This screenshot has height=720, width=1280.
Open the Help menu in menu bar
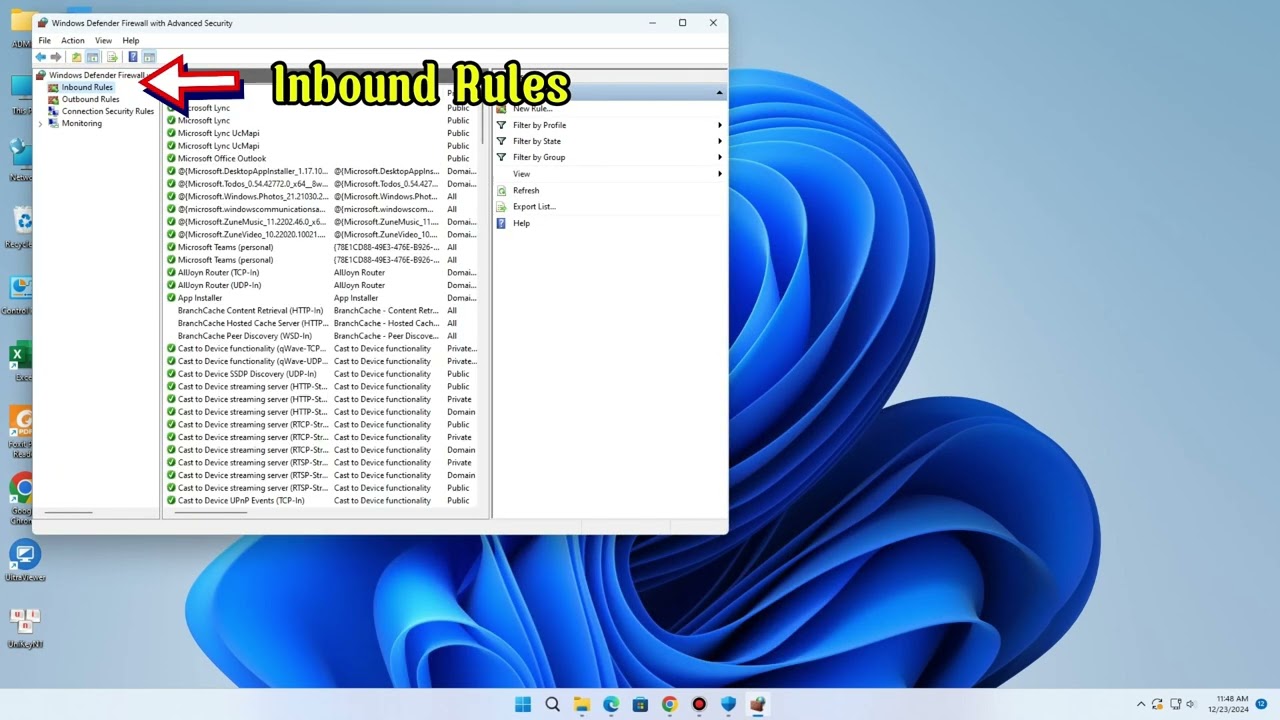point(131,41)
